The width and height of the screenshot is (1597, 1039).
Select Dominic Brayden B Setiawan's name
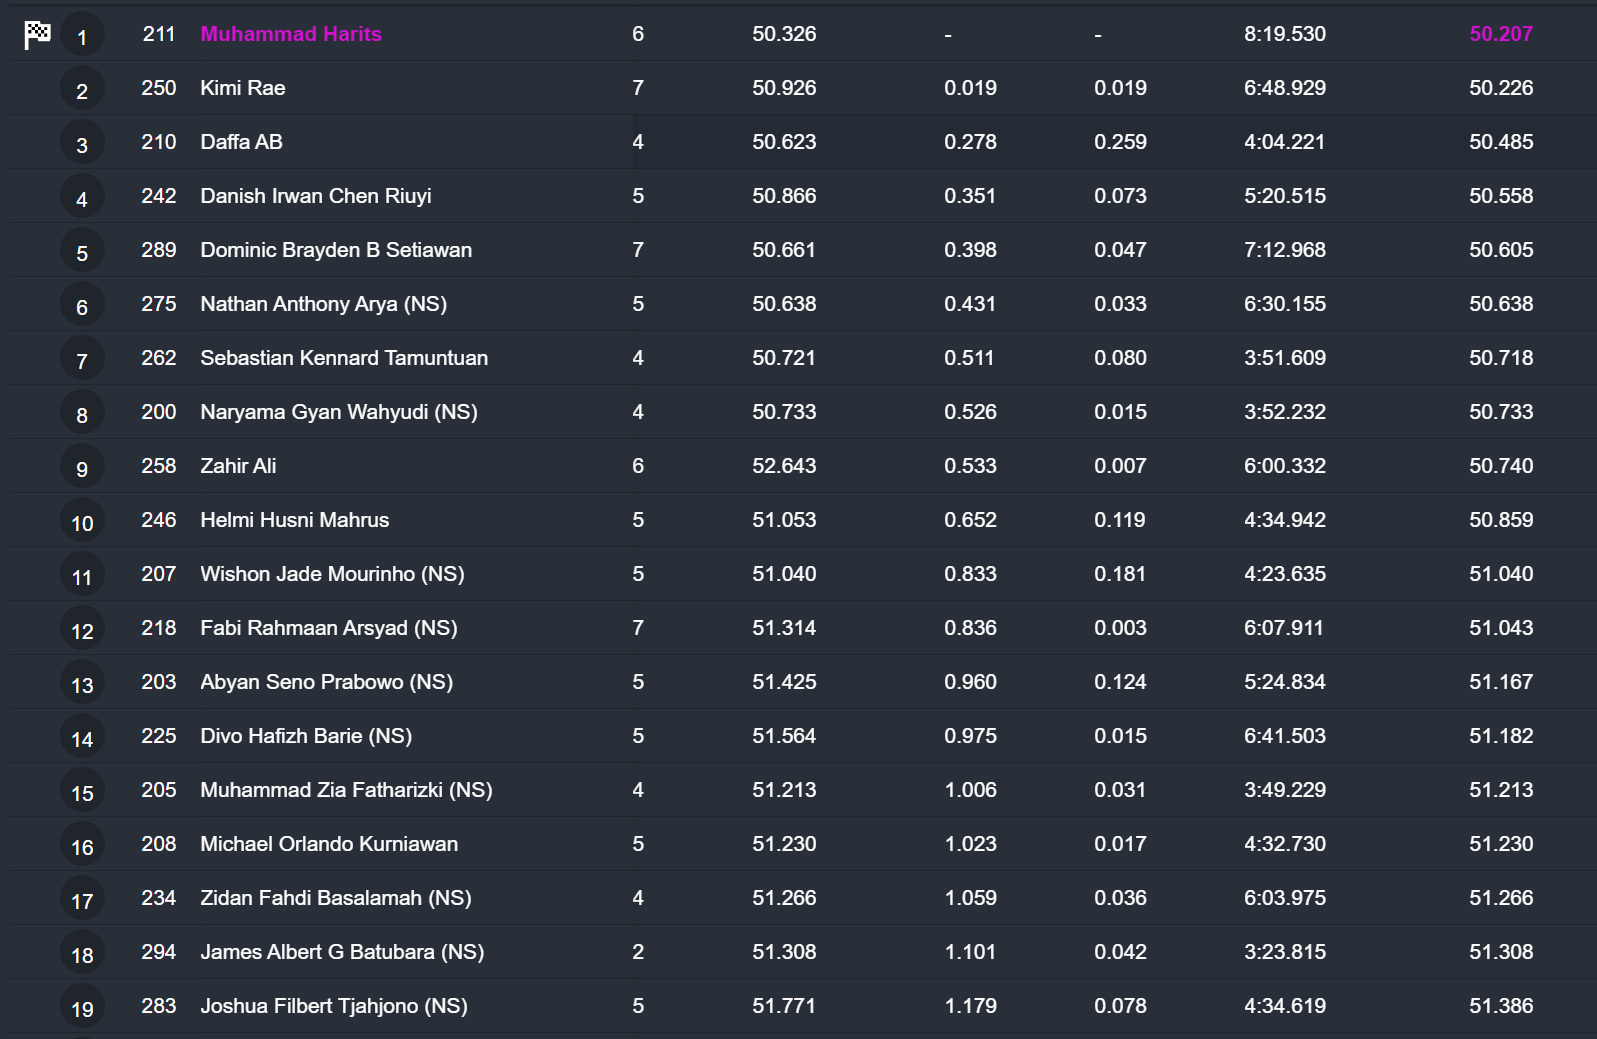[x=335, y=250]
